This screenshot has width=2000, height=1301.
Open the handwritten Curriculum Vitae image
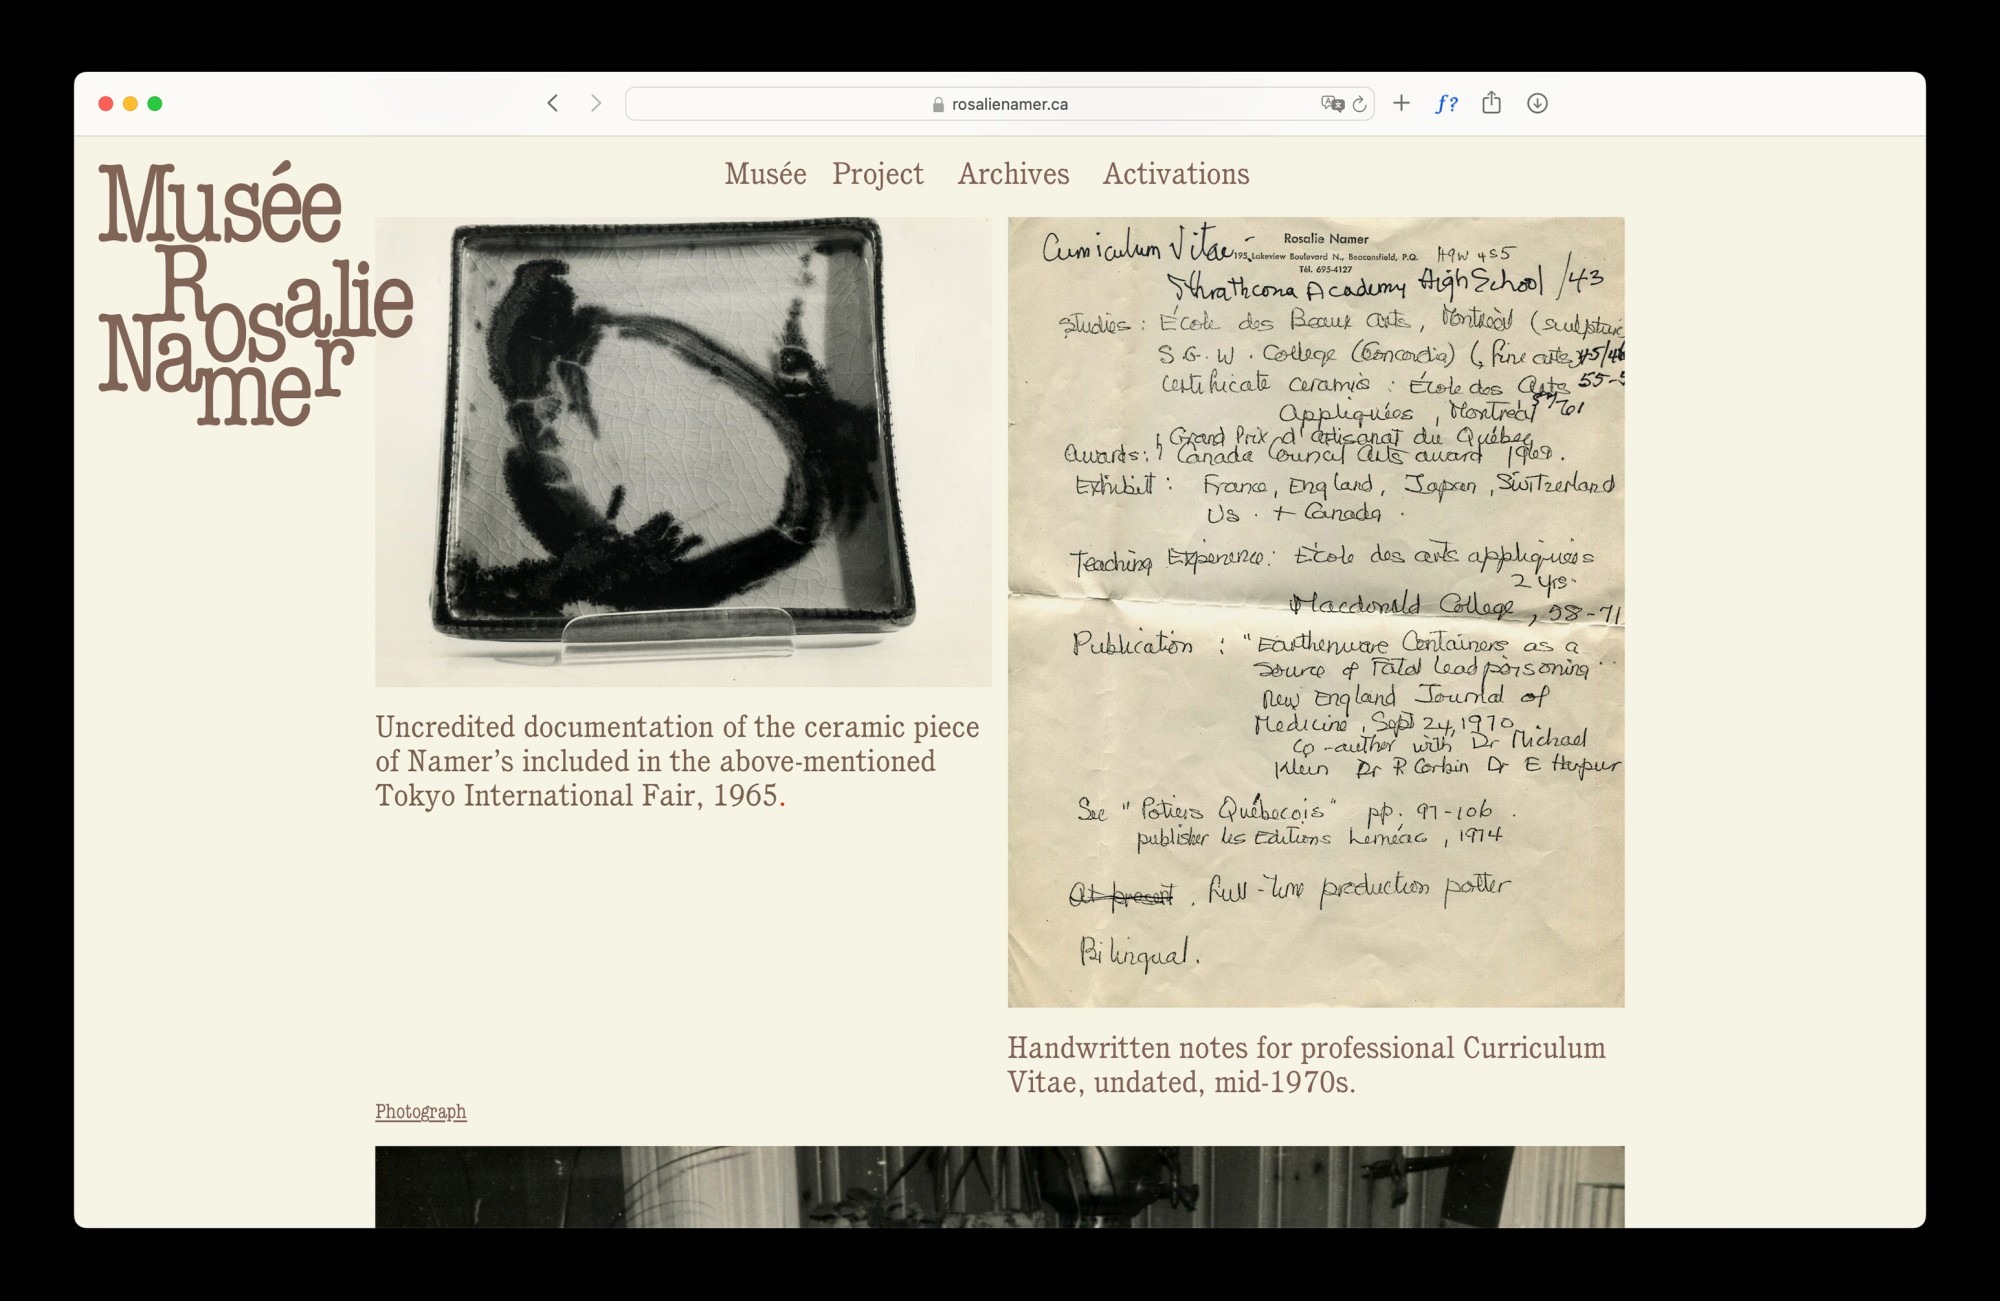click(1315, 611)
